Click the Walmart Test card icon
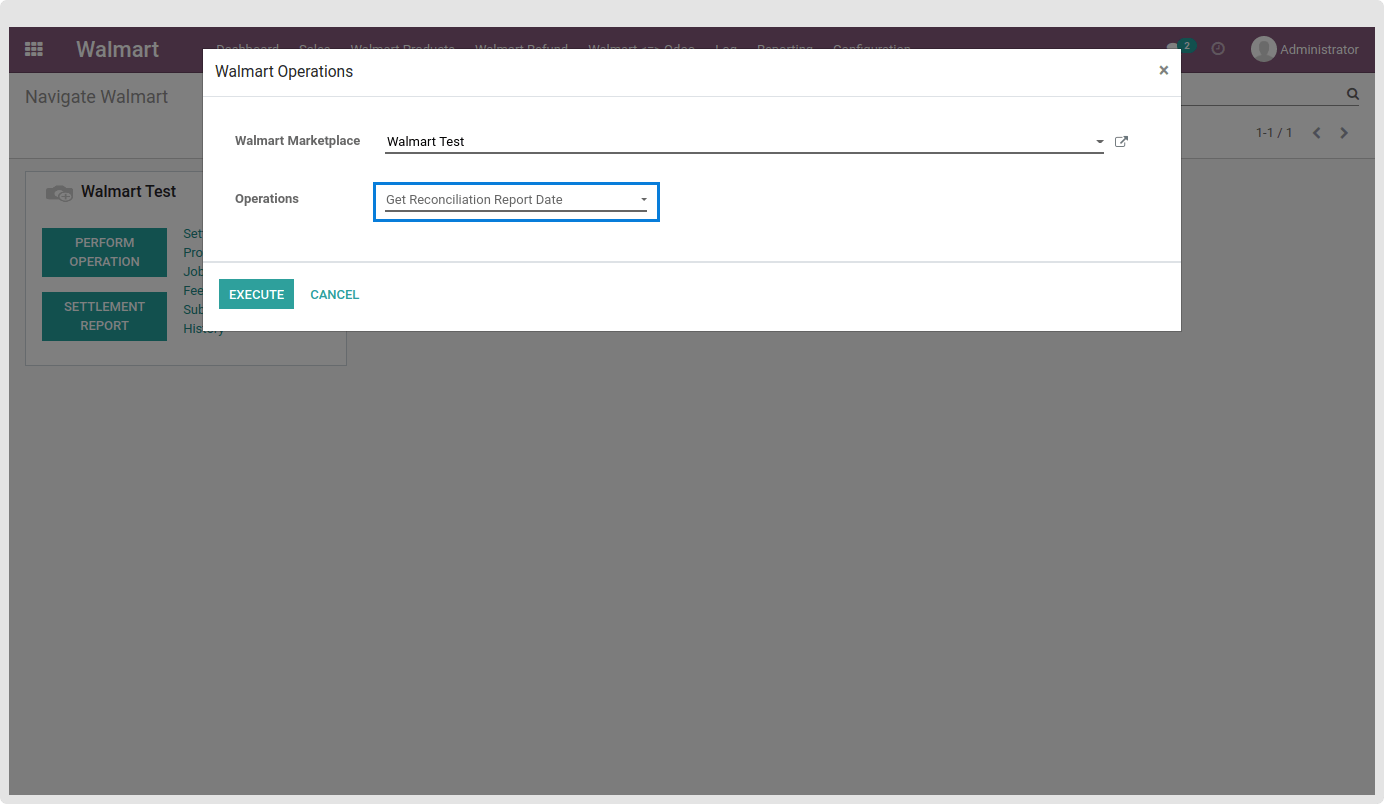This screenshot has width=1384, height=804. pyautogui.click(x=60, y=193)
